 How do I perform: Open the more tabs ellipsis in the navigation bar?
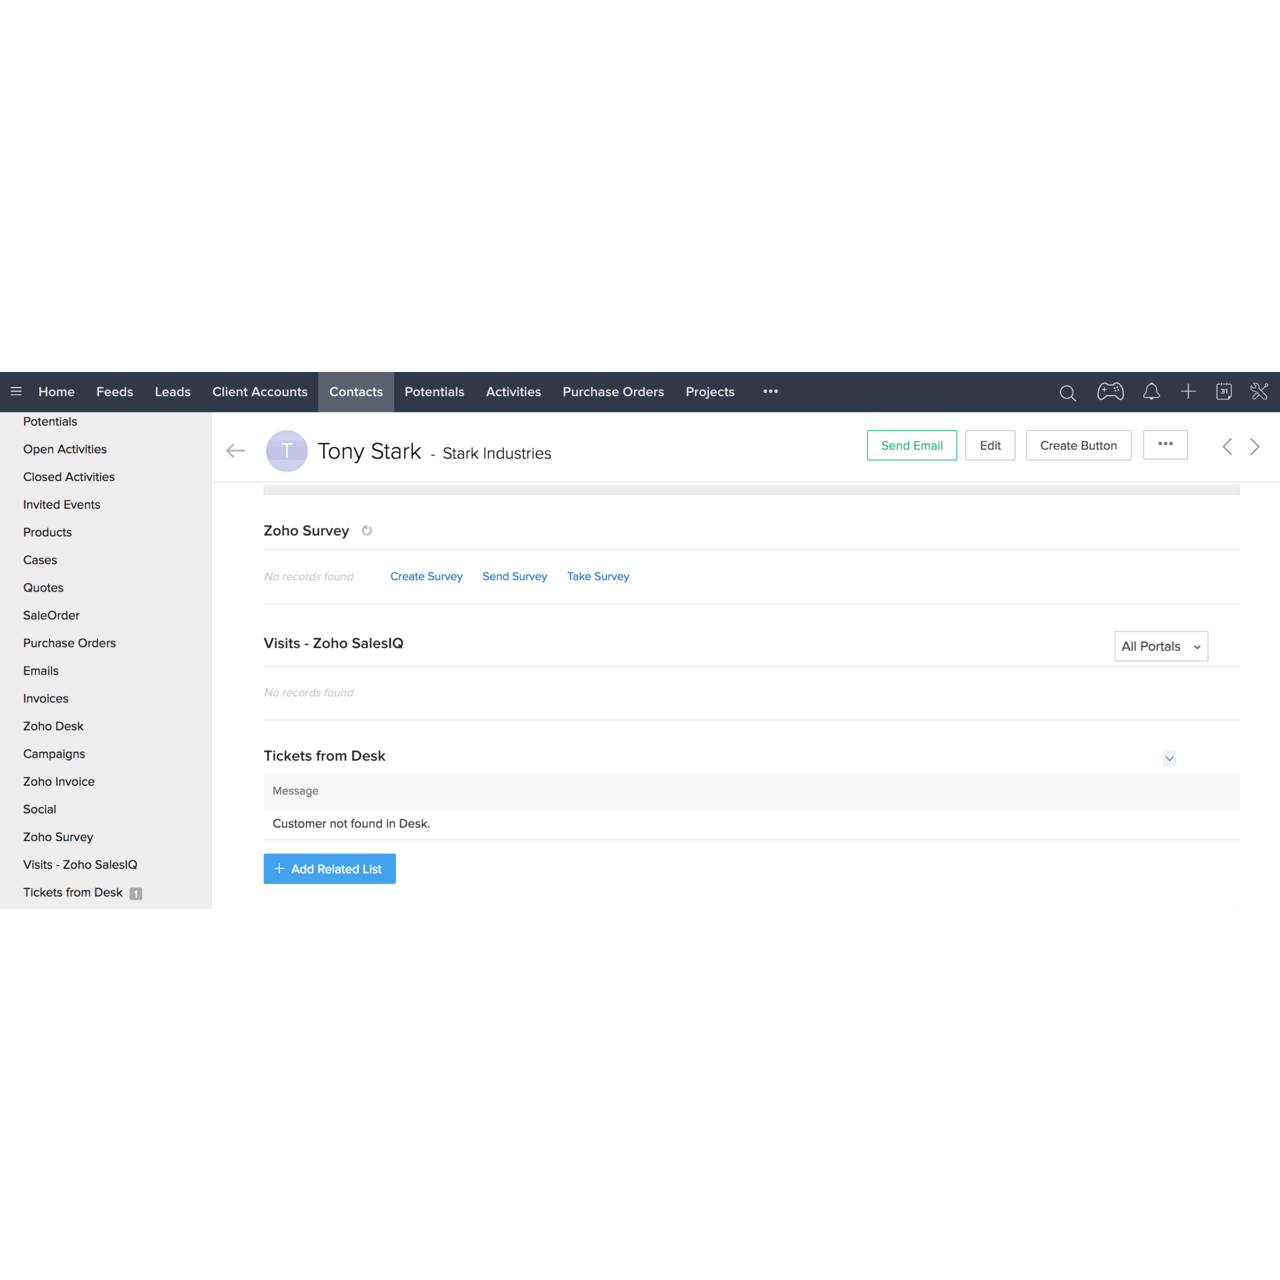coord(770,392)
